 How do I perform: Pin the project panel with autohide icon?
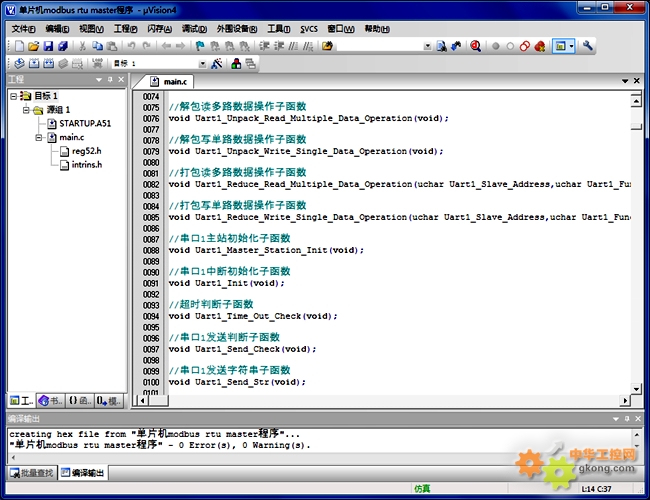click(x=110, y=79)
